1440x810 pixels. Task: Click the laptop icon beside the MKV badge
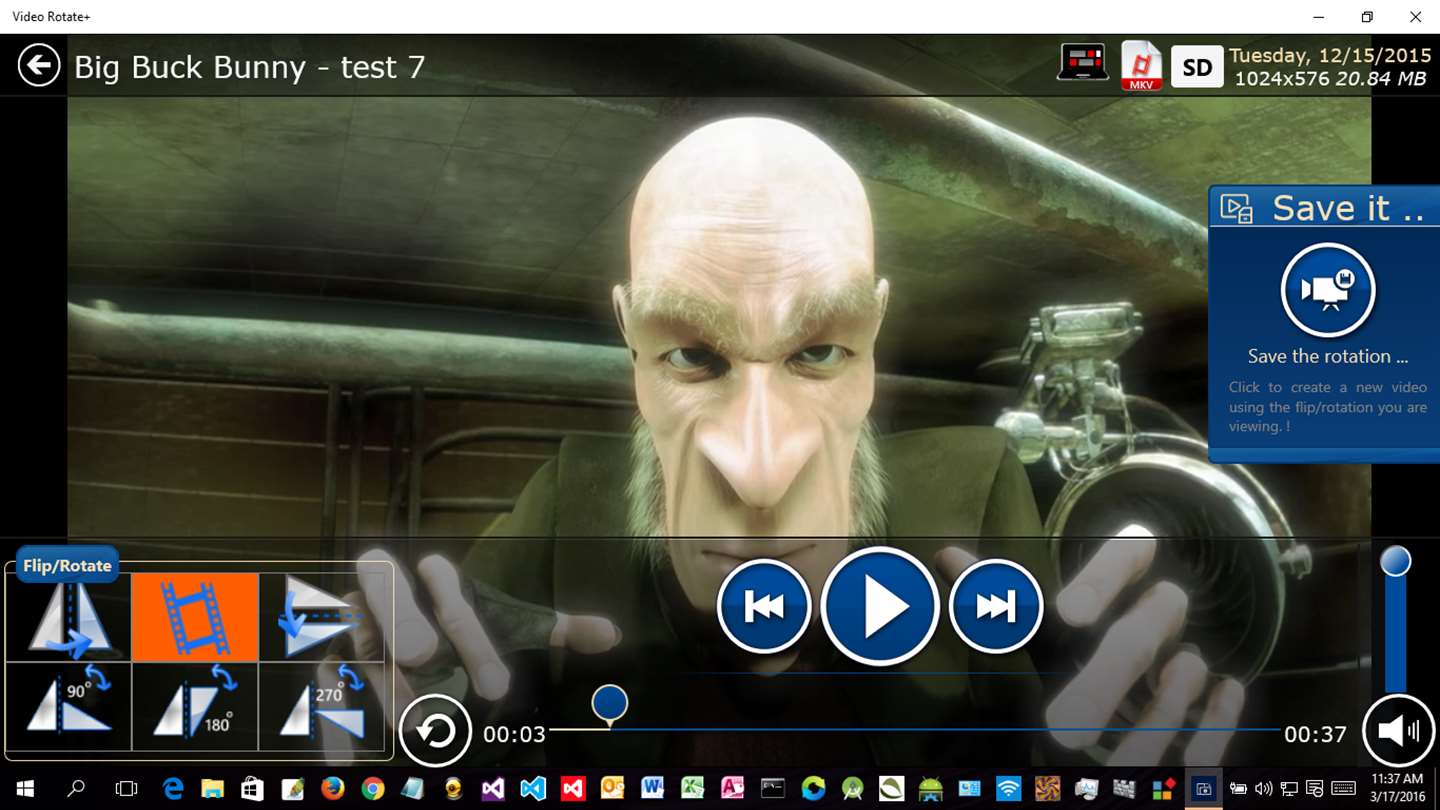coord(1083,63)
